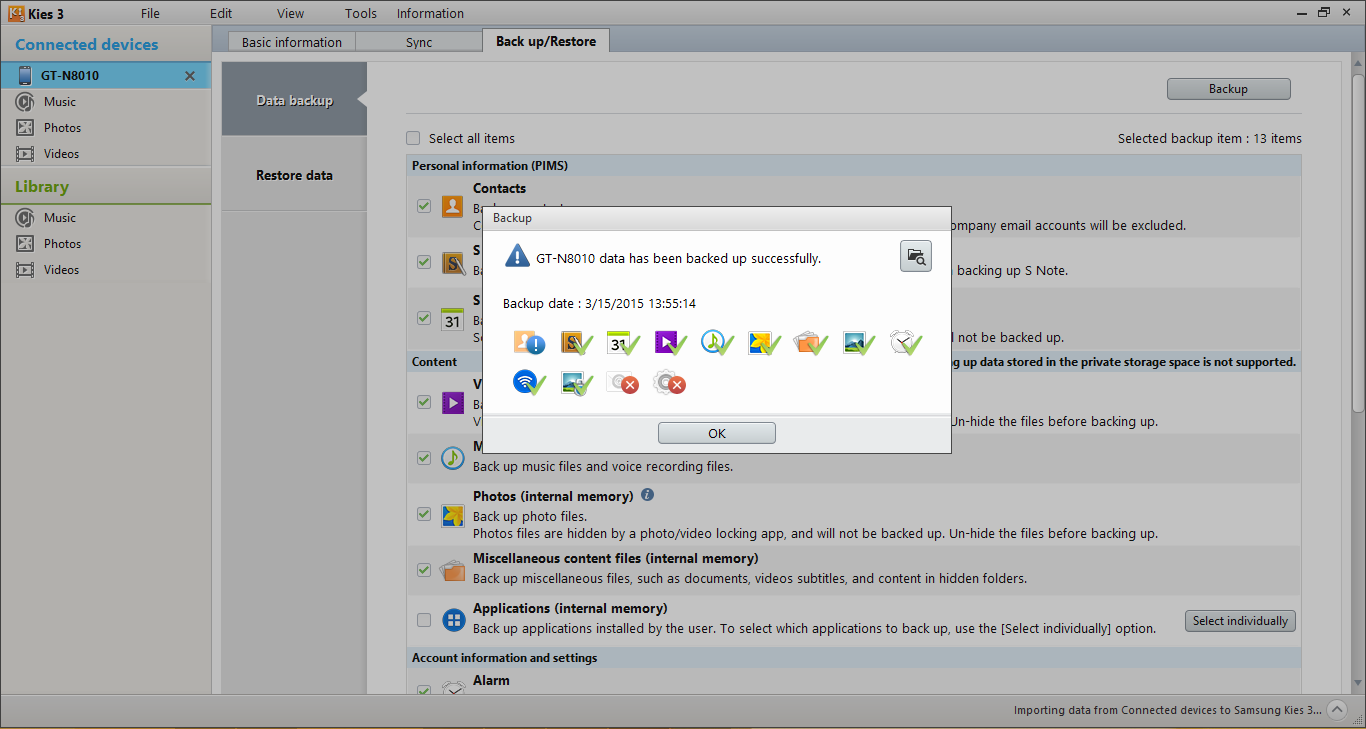Click the 'Selected backup item : 13 items' text

click(x=1210, y=138)
